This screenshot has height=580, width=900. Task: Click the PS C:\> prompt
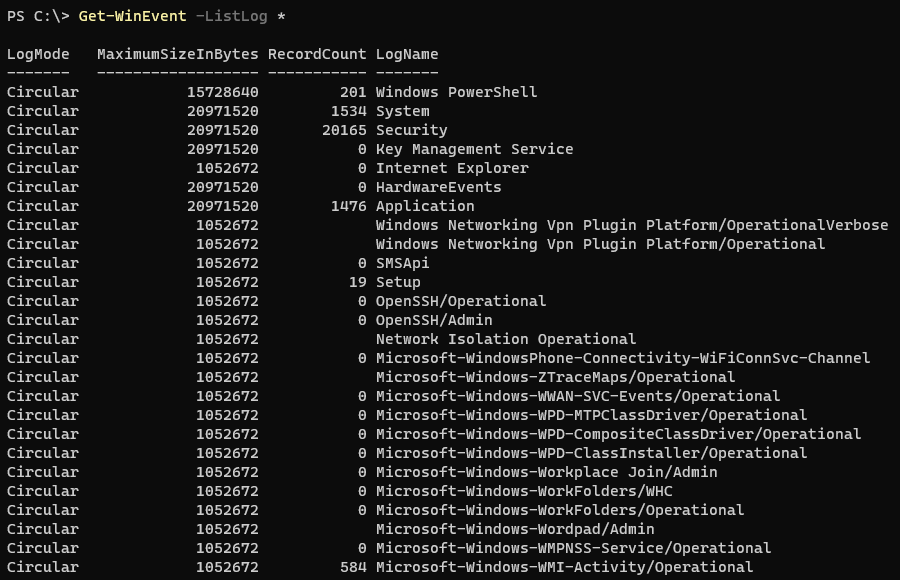[x=34, y=16]
